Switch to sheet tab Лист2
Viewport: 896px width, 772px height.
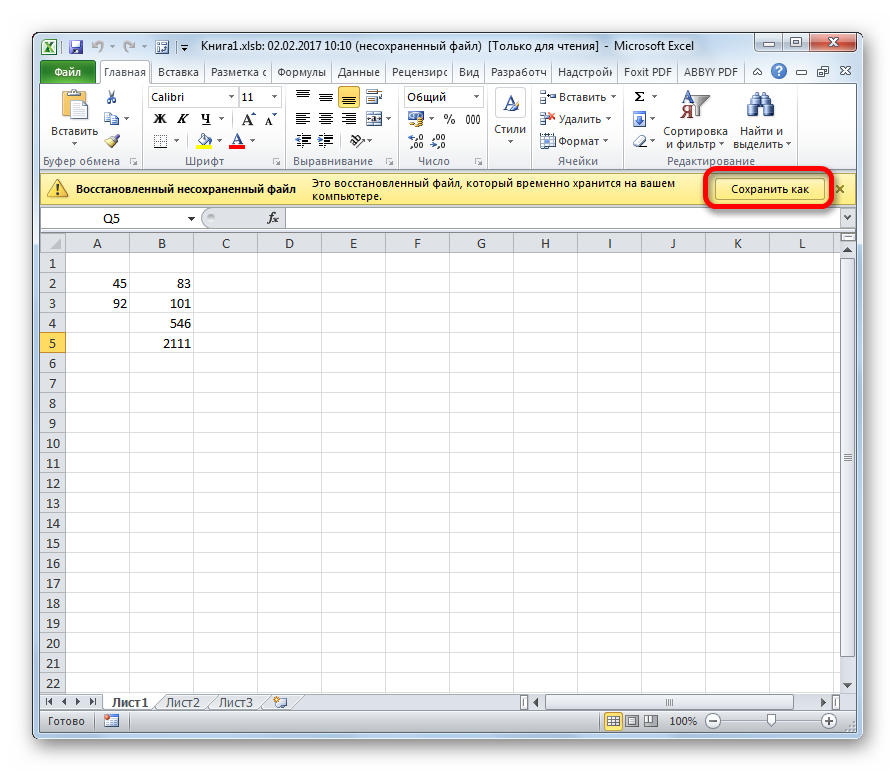183,702
